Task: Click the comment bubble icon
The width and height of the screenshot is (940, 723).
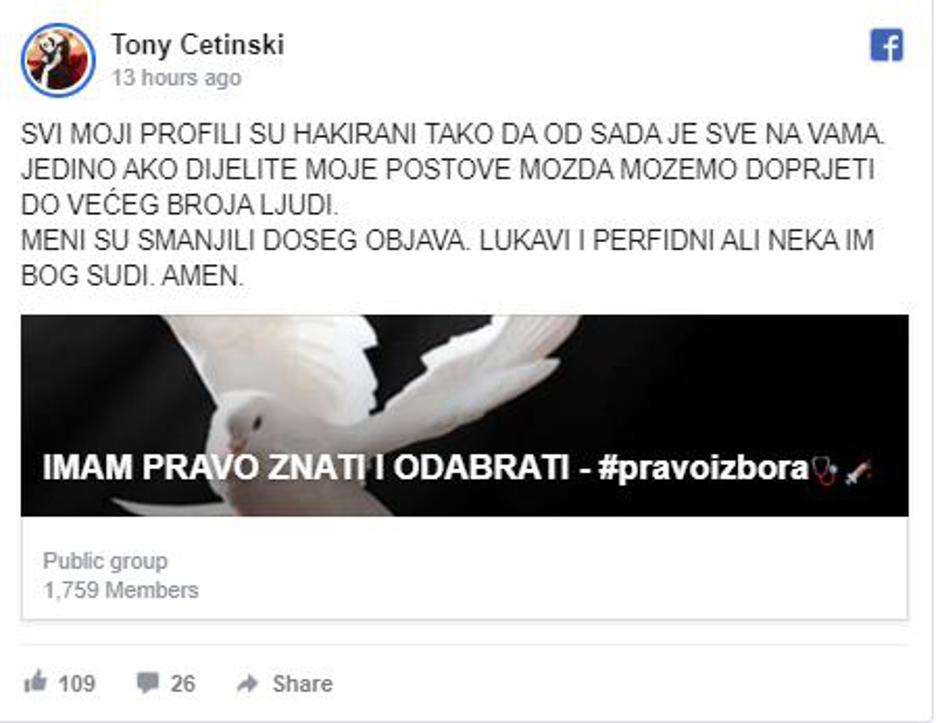Action: [147, 682]
